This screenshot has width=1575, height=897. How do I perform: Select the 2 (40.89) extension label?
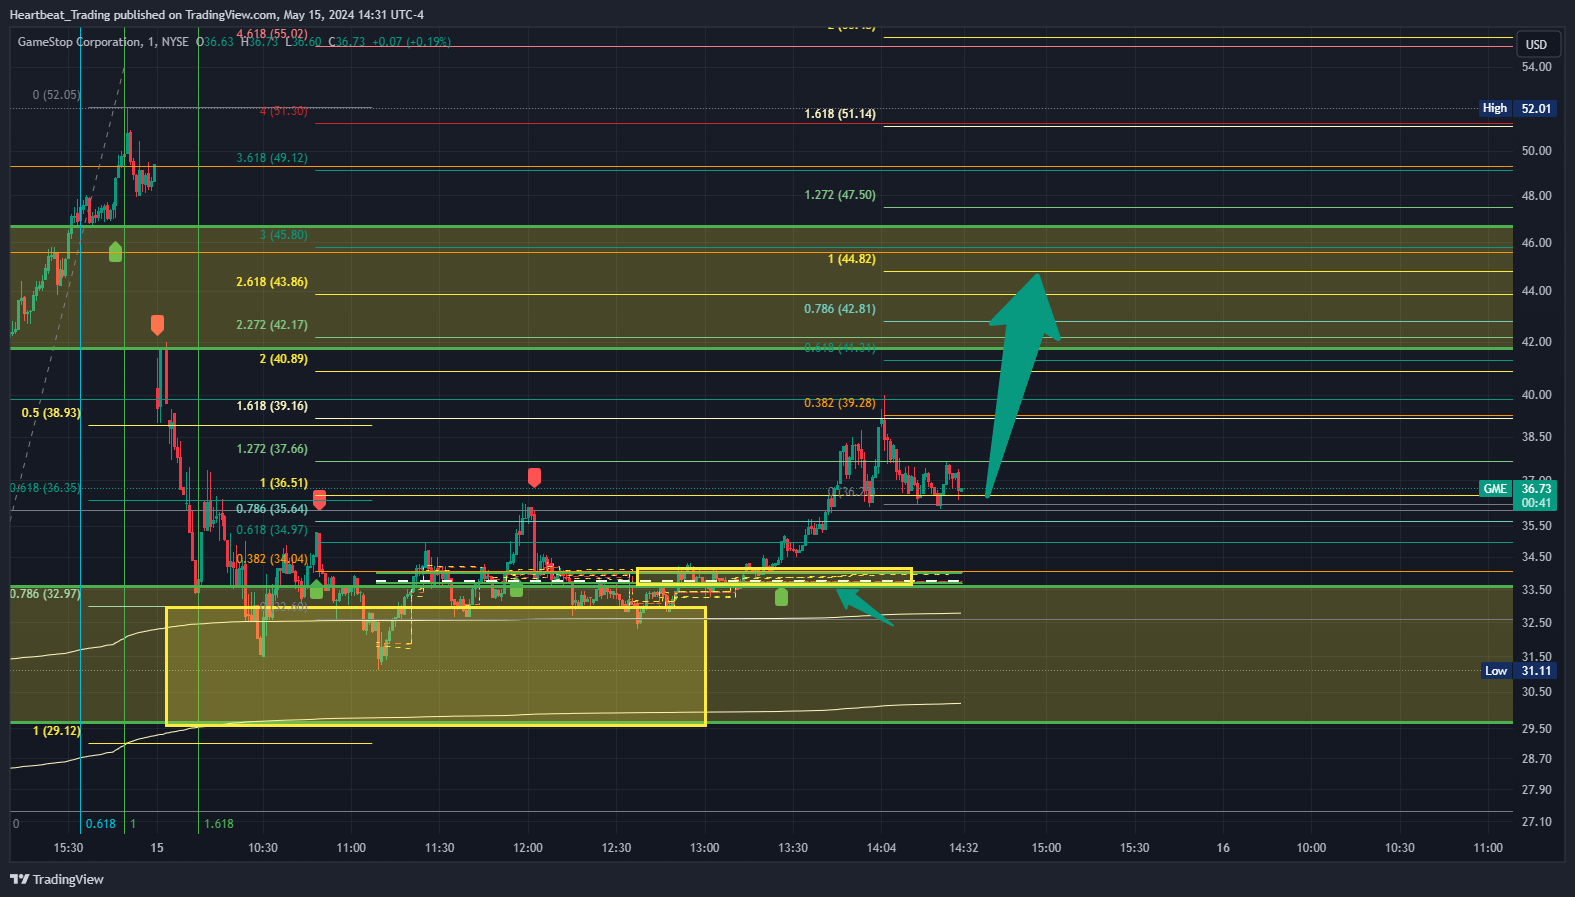pos(283,359)
